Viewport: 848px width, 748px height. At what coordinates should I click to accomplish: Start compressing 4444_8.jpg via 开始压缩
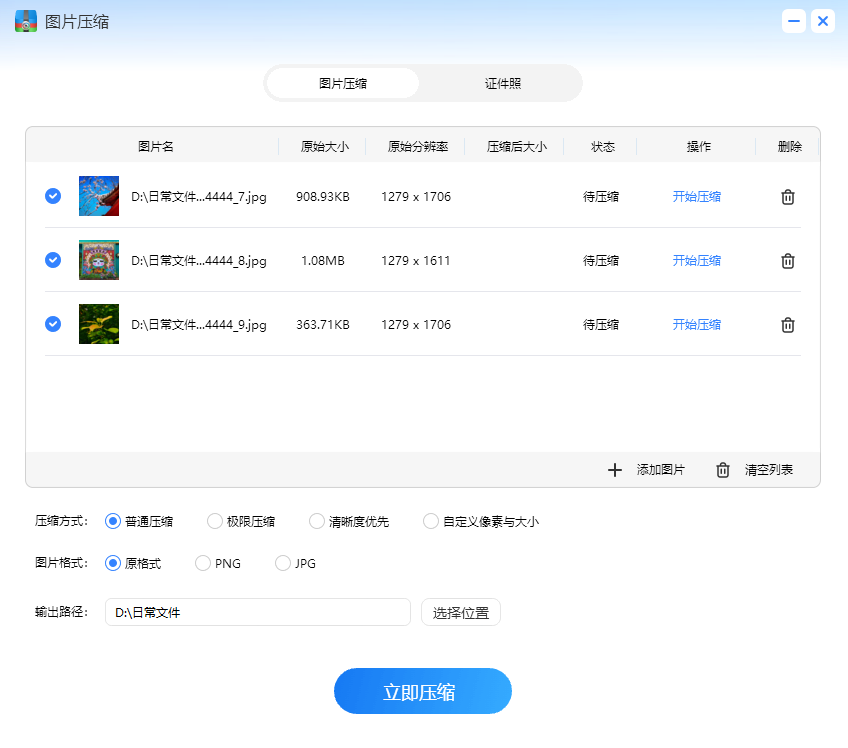(696, 260)
